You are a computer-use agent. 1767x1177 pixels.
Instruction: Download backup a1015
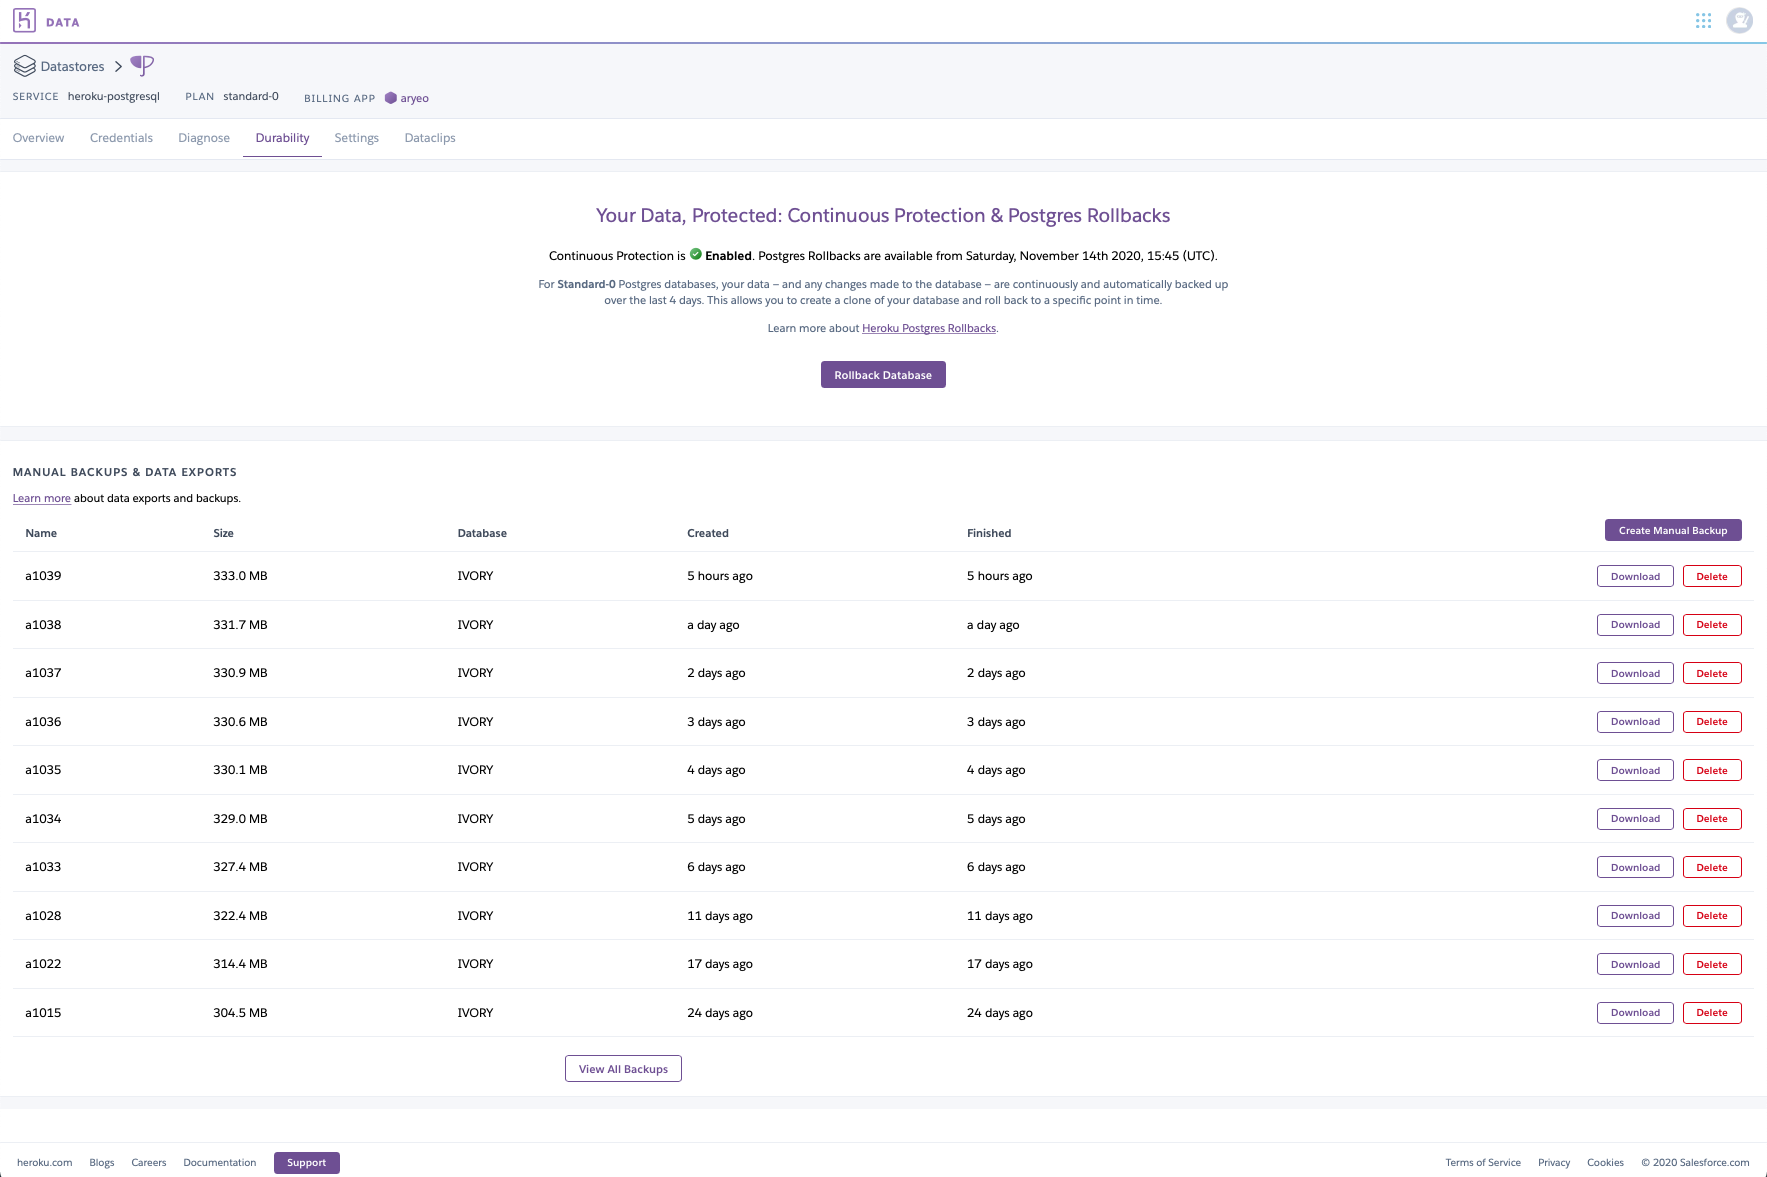click(1635, 1013)
